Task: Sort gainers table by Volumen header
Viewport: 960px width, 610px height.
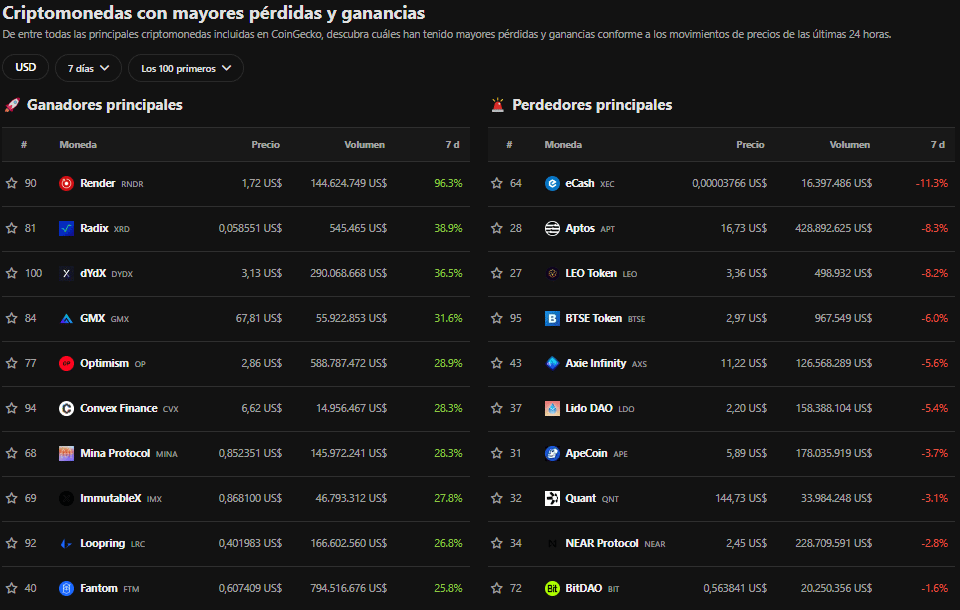Action: tap(364, 145)
